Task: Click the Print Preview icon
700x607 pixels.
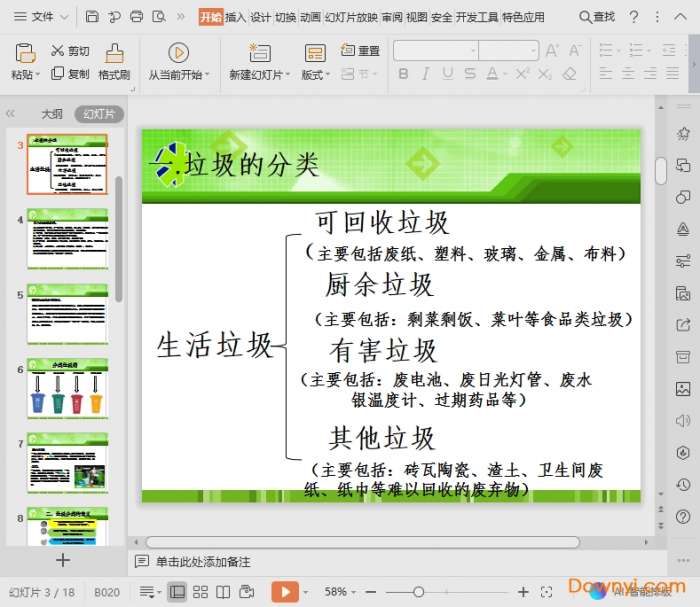Action: (159, 17)
